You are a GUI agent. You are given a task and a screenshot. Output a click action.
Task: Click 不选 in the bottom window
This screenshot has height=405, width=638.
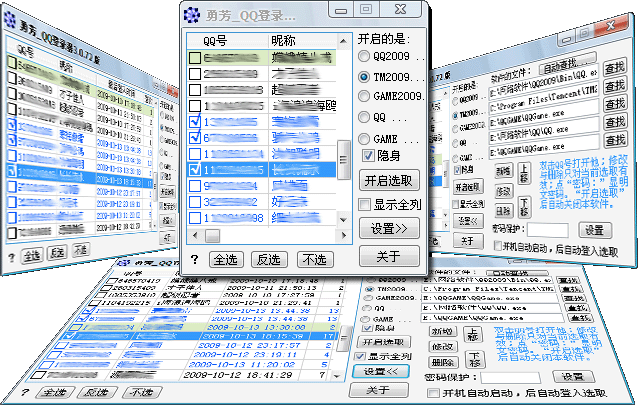[x=142, y=392]
